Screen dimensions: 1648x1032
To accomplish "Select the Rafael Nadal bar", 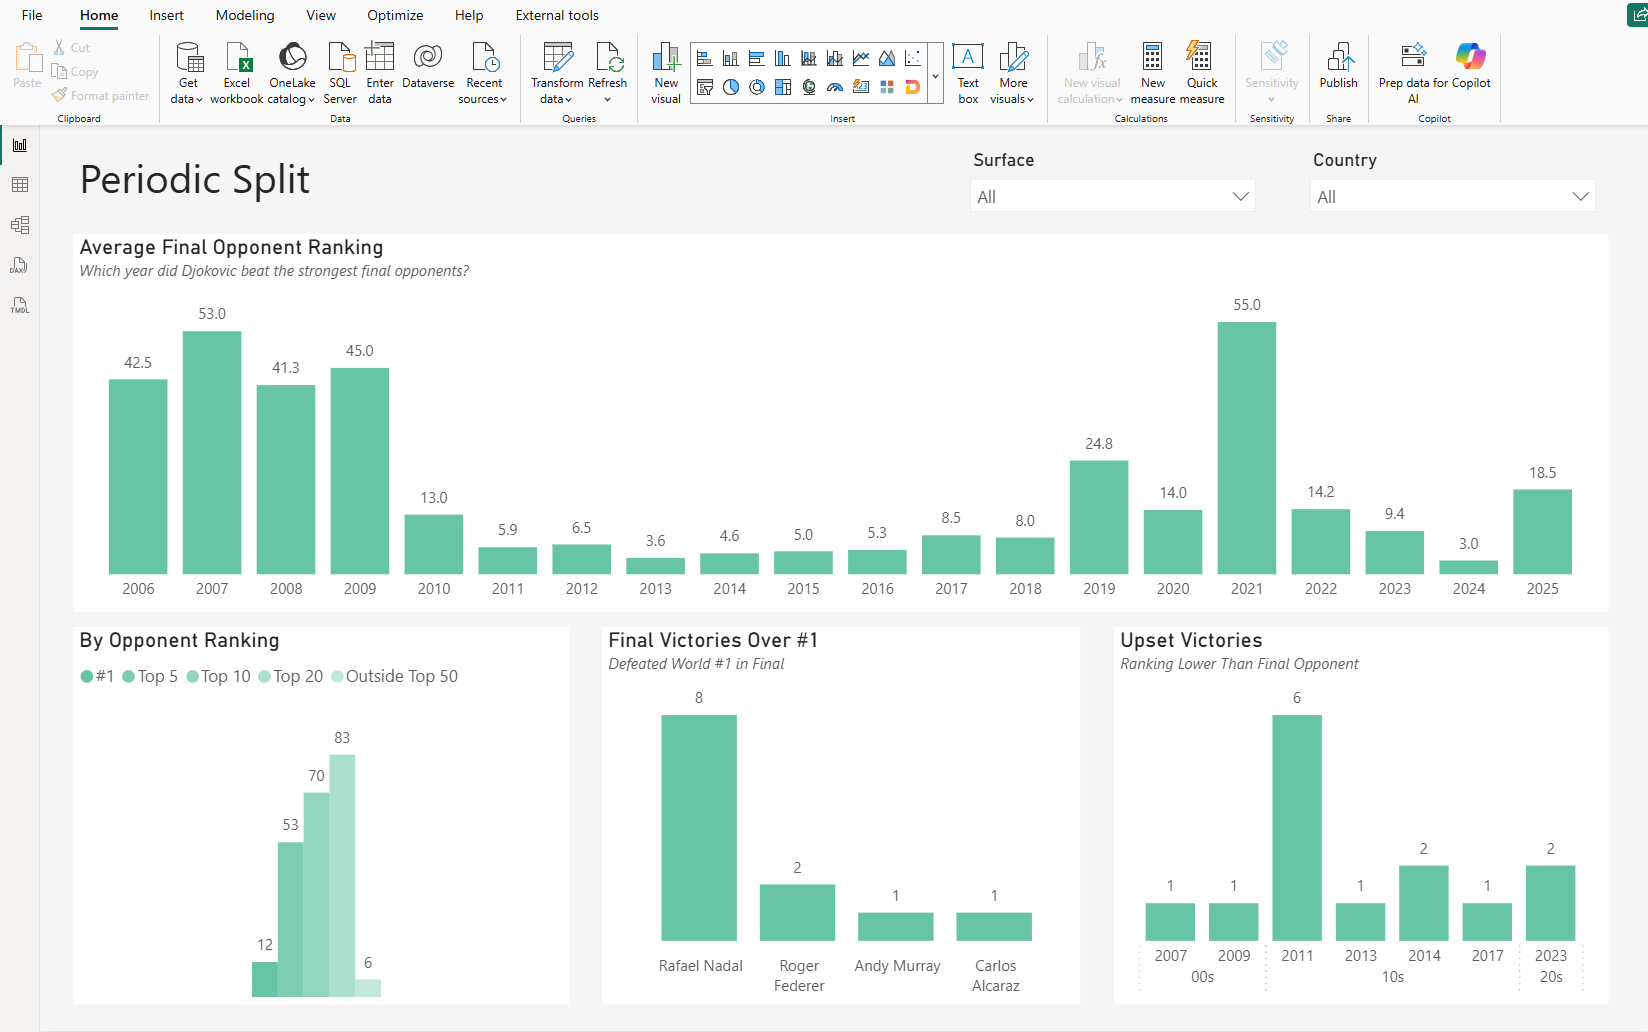I will 699,828.
